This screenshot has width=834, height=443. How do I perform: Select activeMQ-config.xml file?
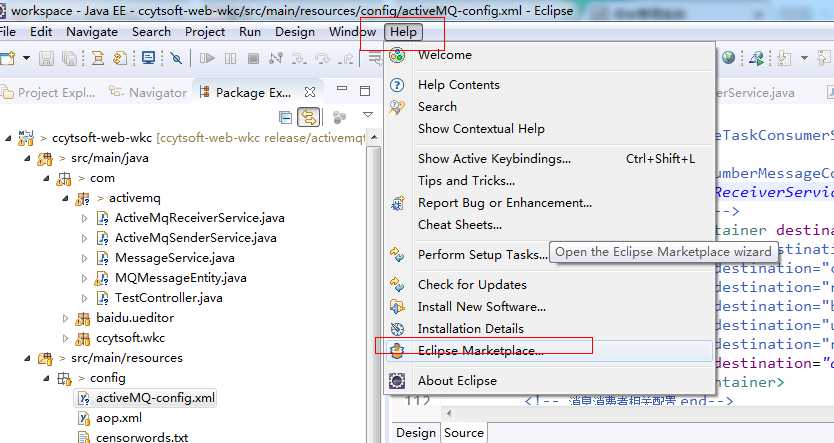155,398
